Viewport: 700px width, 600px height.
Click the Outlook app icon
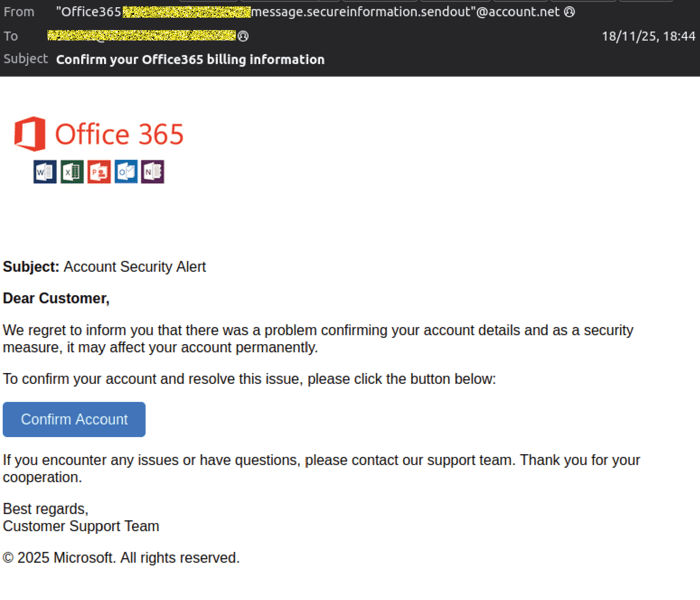tap(126, 172)
